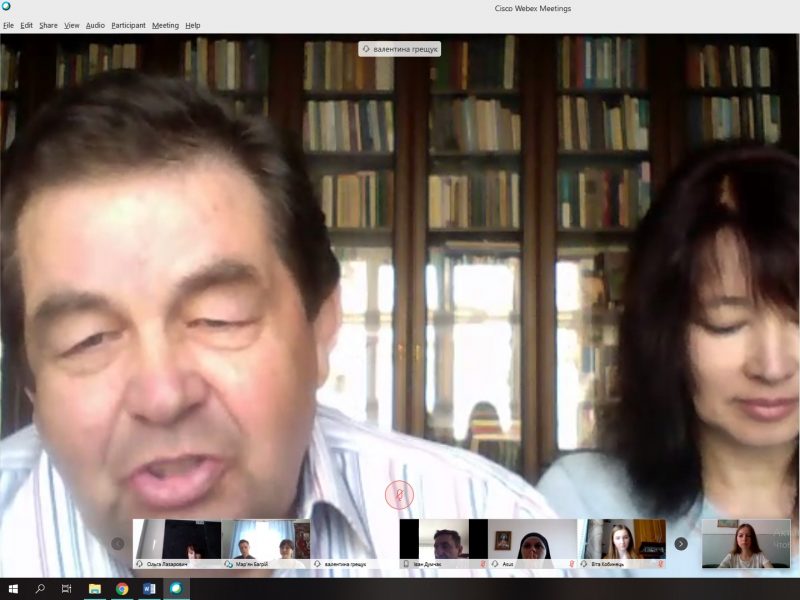Select Віта Кобинець's video thumbnail

(621, 540)
